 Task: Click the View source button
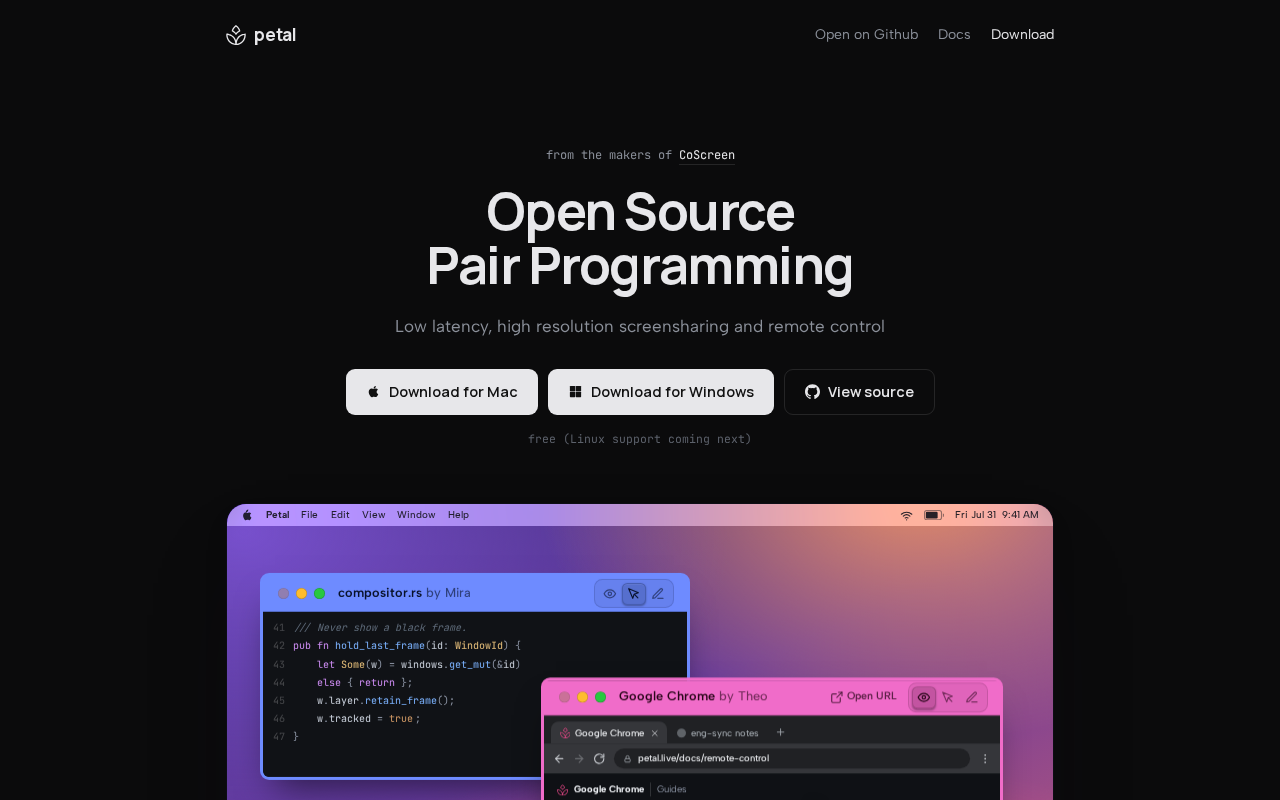click(x=859, y=392)
